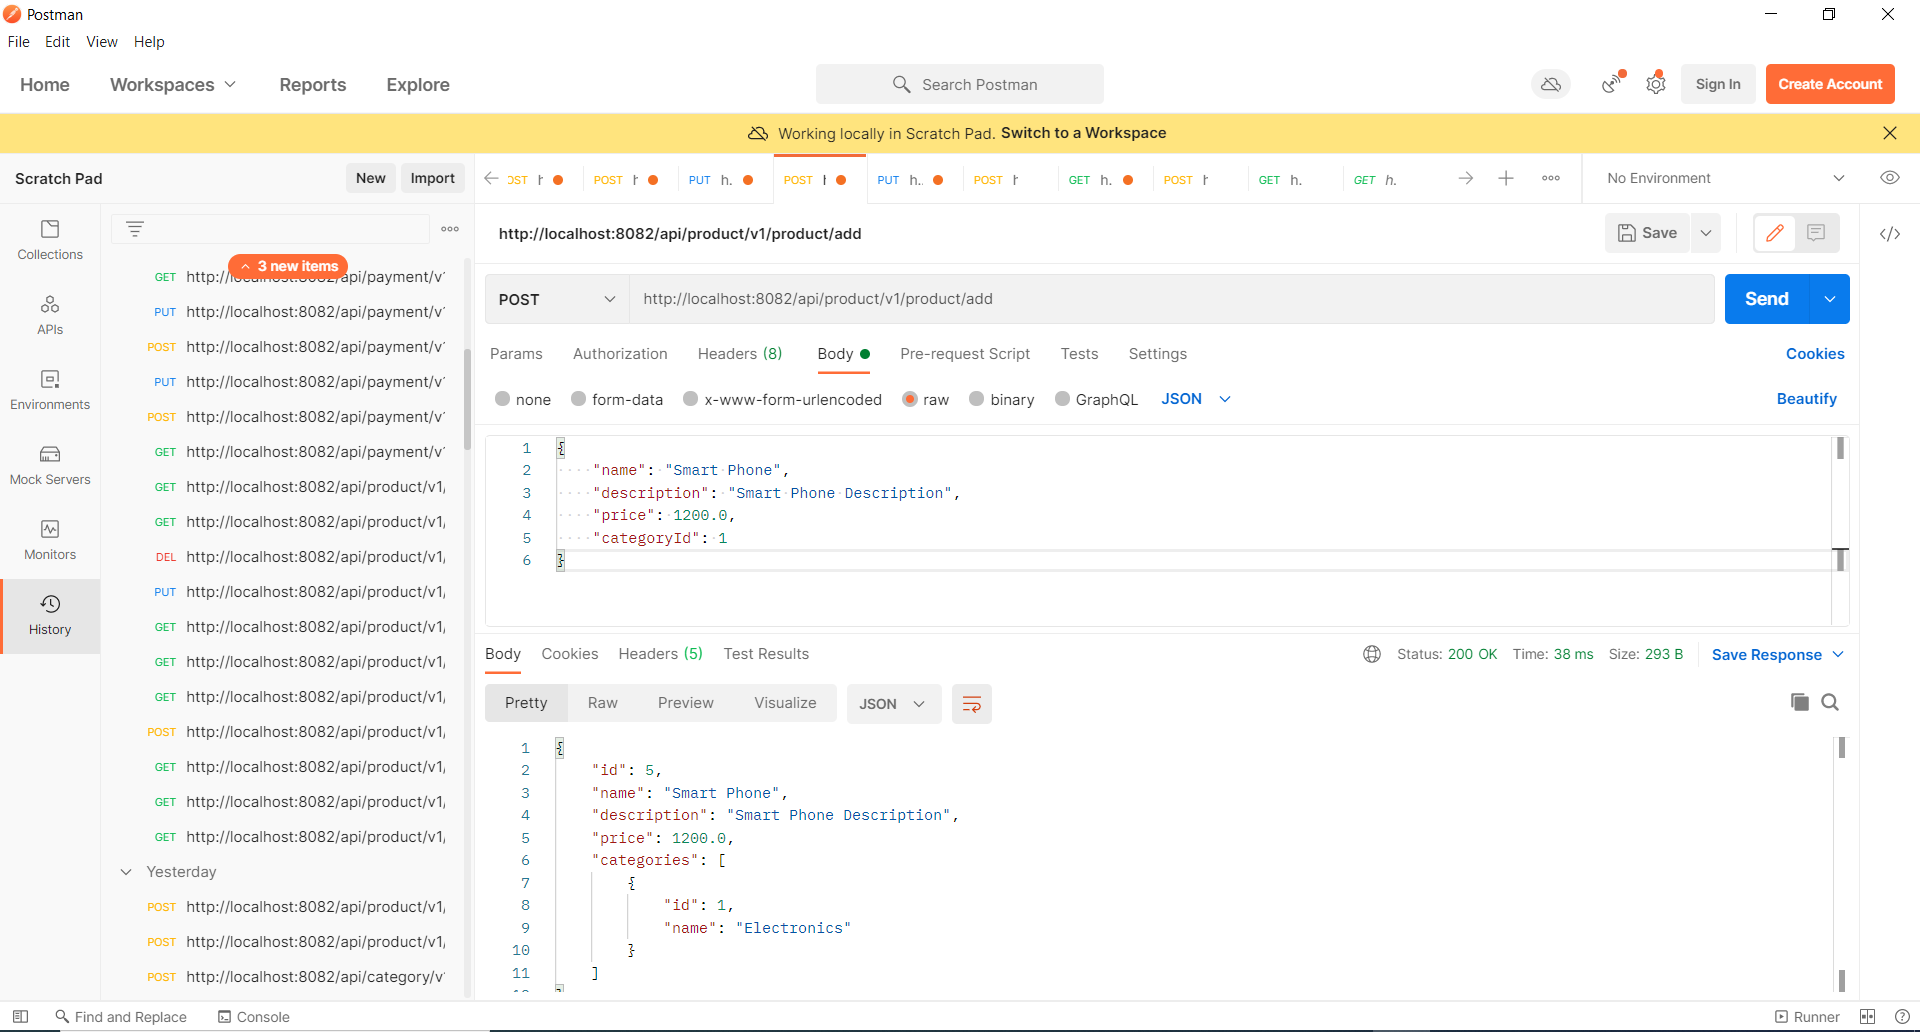1920x1032 pixels.
Task: Open the code snippet panel
Action: click(1889, 234)
